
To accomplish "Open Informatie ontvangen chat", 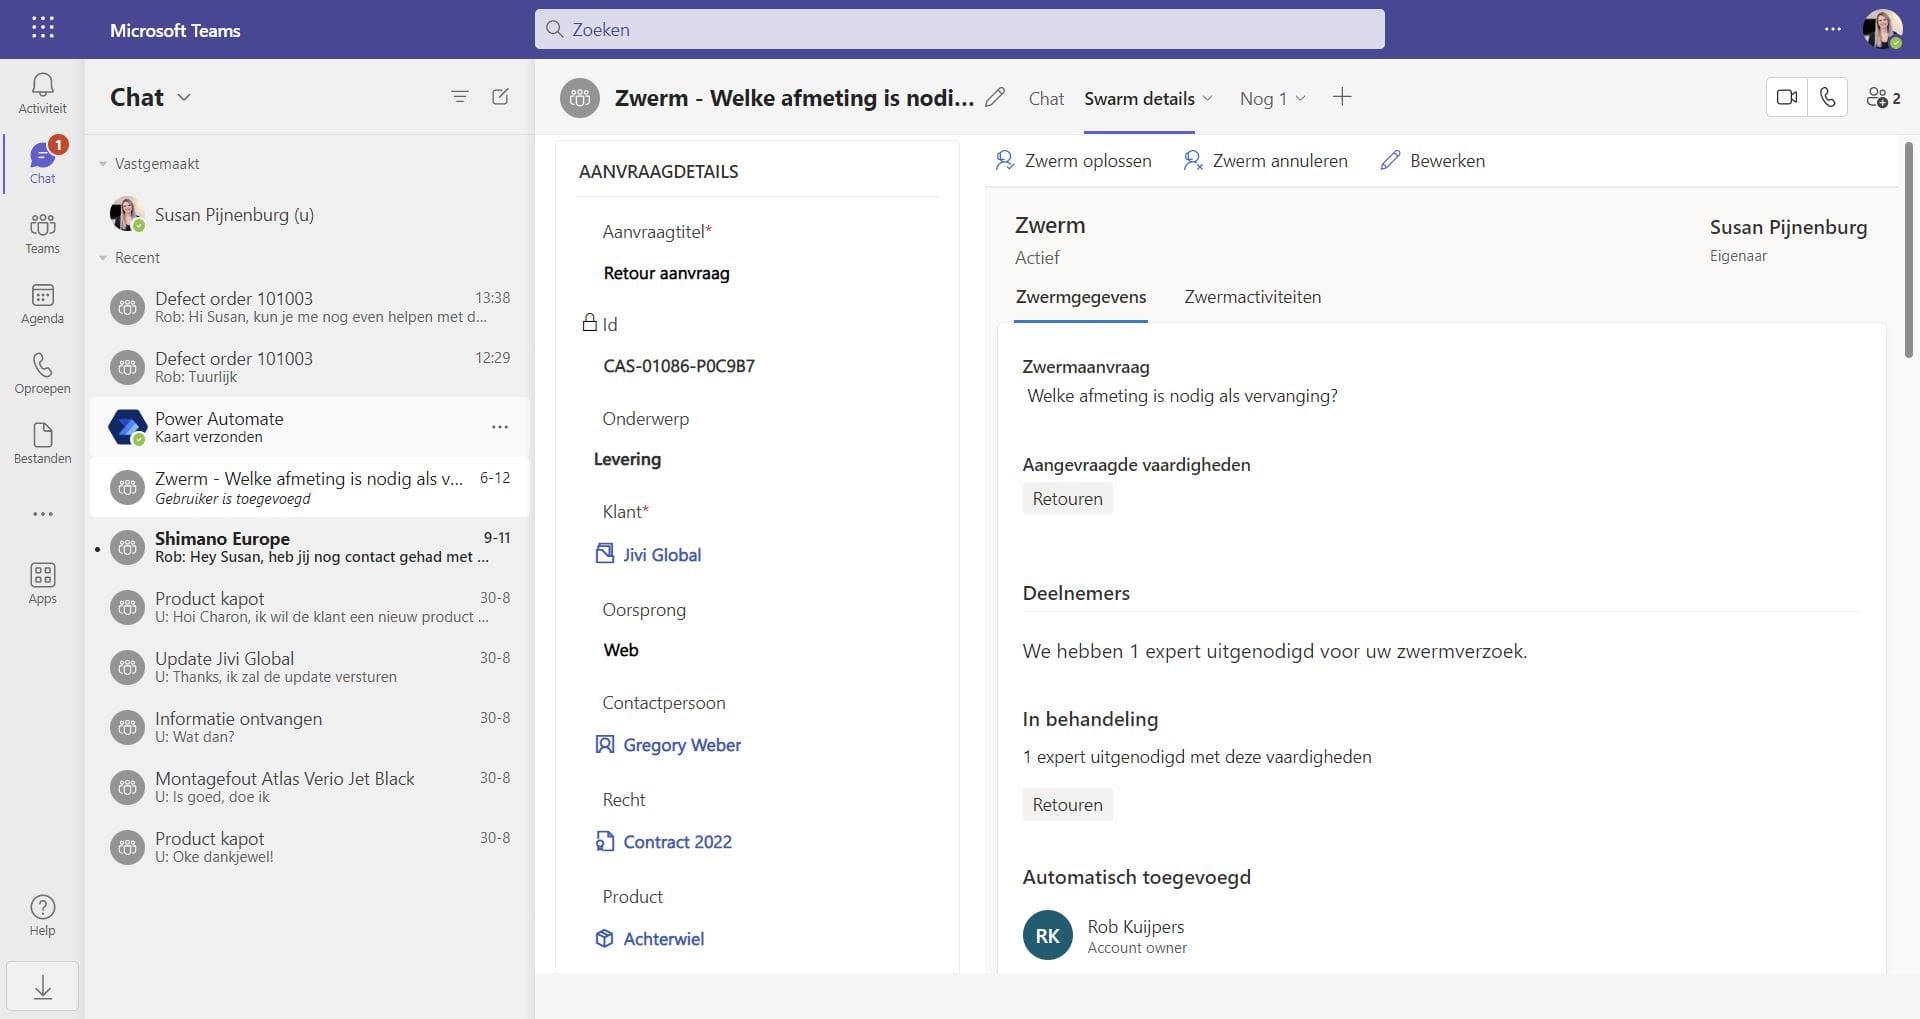I will tap(310, 727).
